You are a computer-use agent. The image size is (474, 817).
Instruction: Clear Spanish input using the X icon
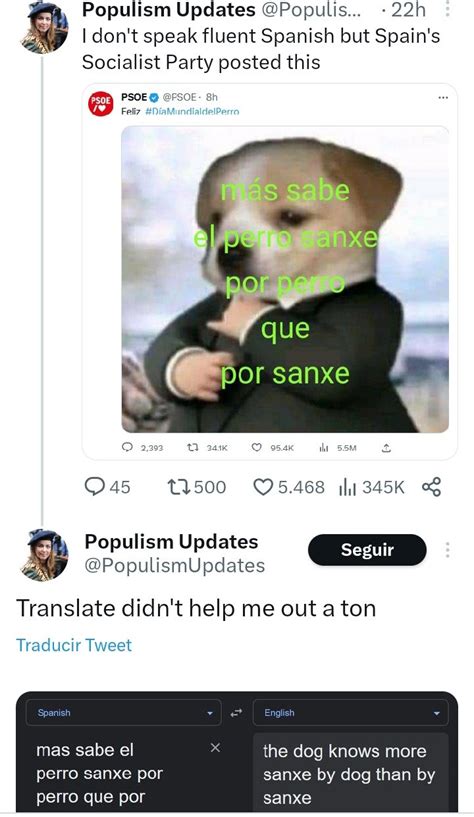(x=215, y=748)
